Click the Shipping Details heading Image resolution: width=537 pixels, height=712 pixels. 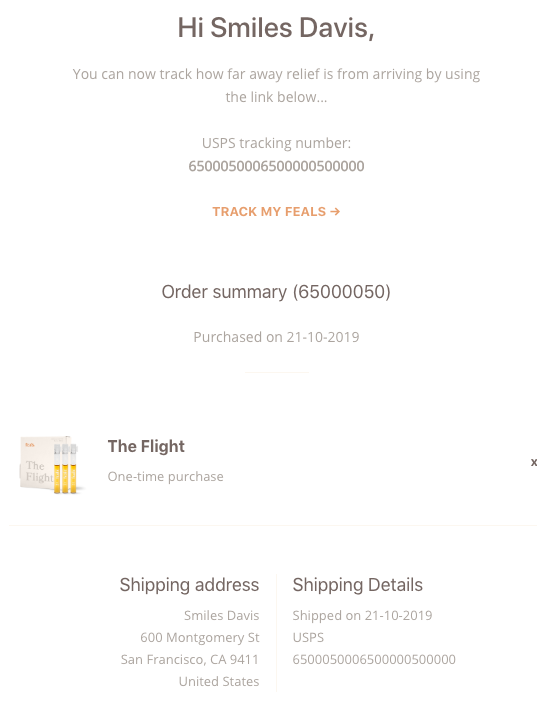pyautogui.click(x=358, y=585)
